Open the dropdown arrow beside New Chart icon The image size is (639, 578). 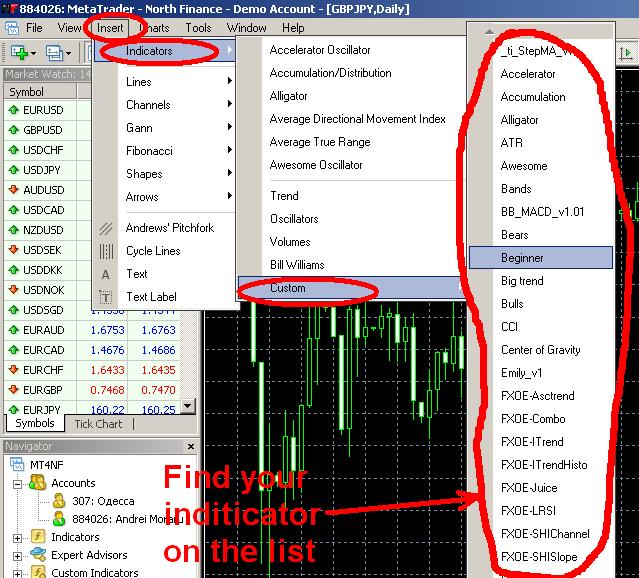click(x=33, y=53)
